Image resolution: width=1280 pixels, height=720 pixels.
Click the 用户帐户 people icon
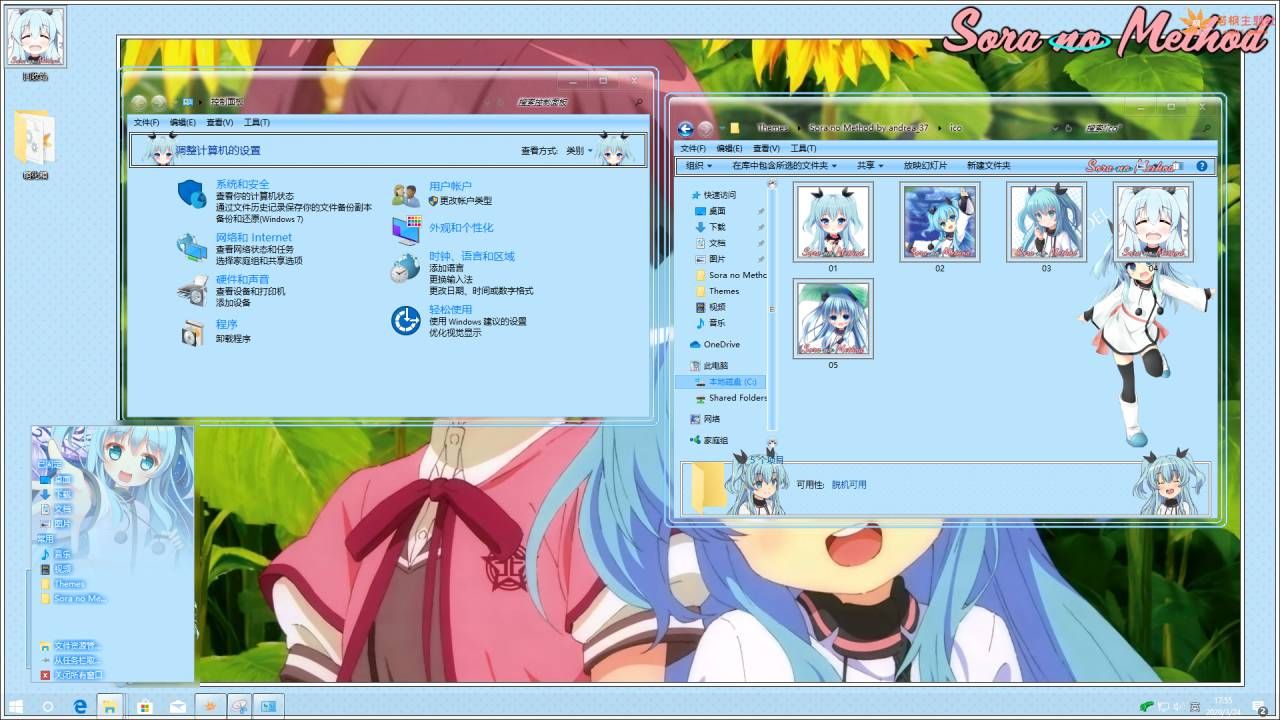406,195
